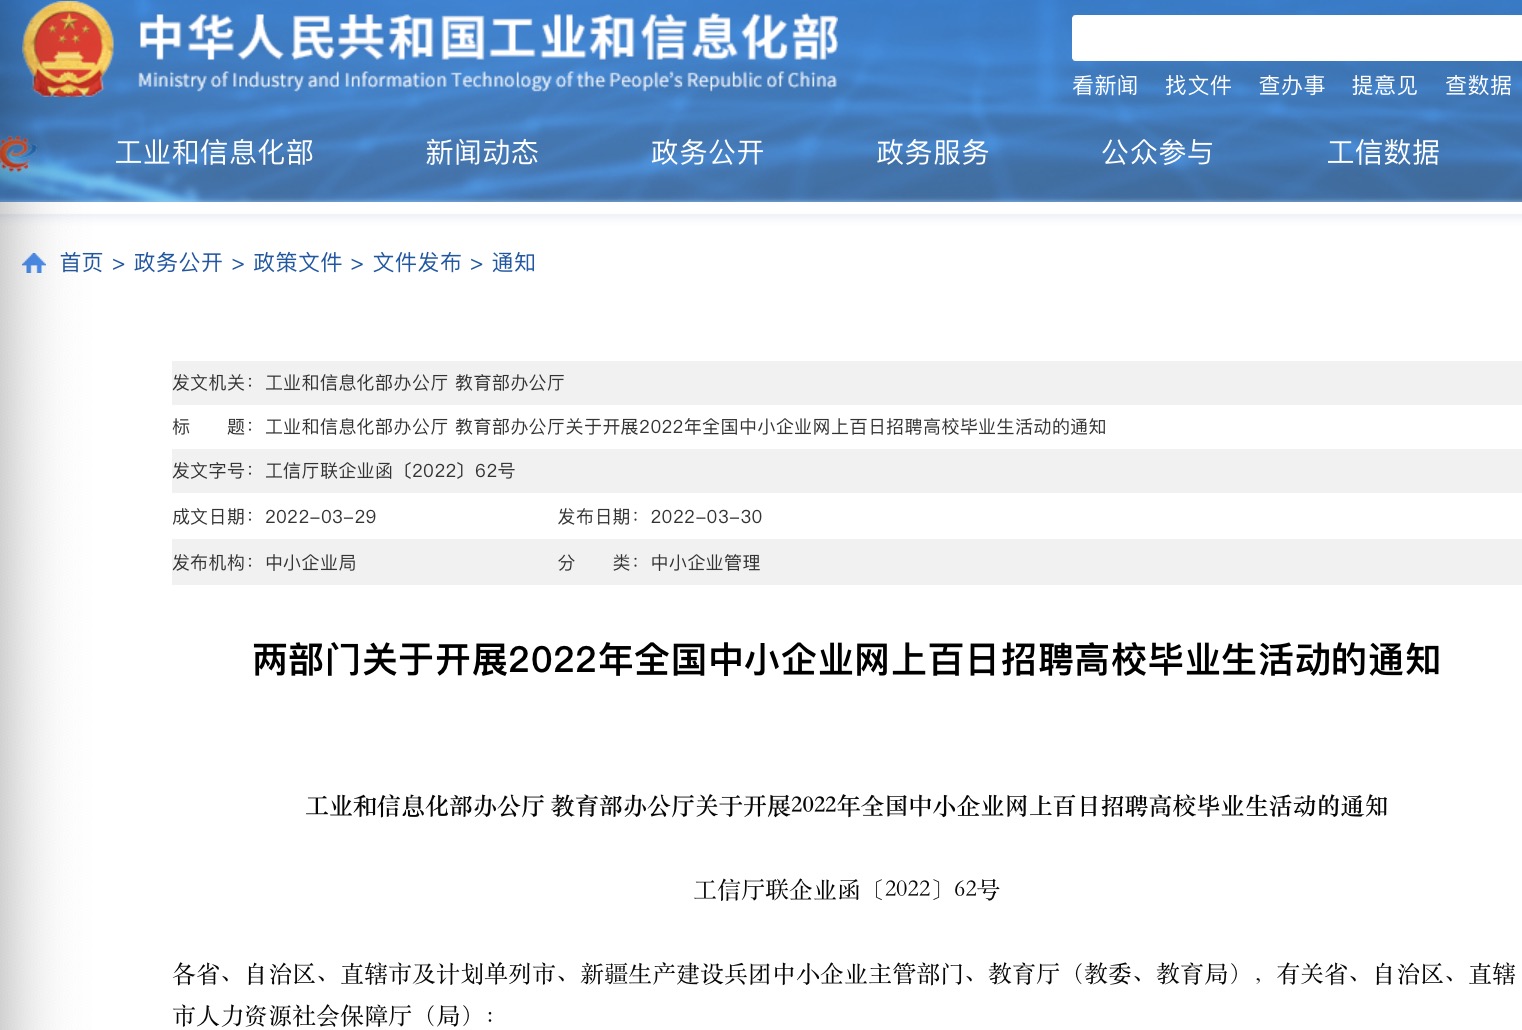Viewport: 1522px width, 1030px height.
Task: Go to 文件发布 in the breadcrumb
Action: [x=417, y=263]
